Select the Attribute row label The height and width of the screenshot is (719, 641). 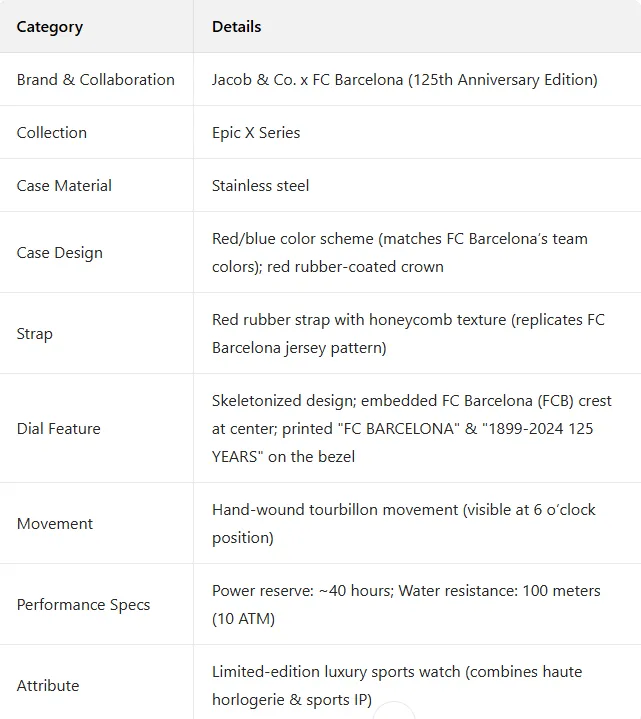click(48, 686)
